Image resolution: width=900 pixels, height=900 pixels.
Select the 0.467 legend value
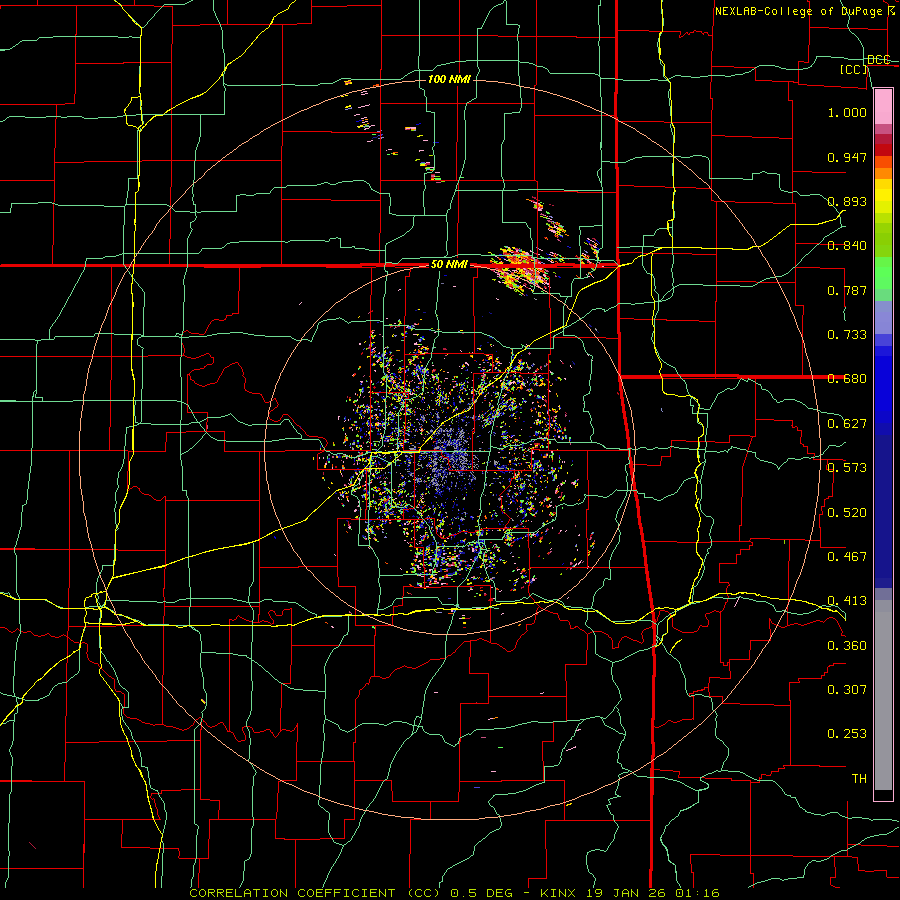(847, 557)
